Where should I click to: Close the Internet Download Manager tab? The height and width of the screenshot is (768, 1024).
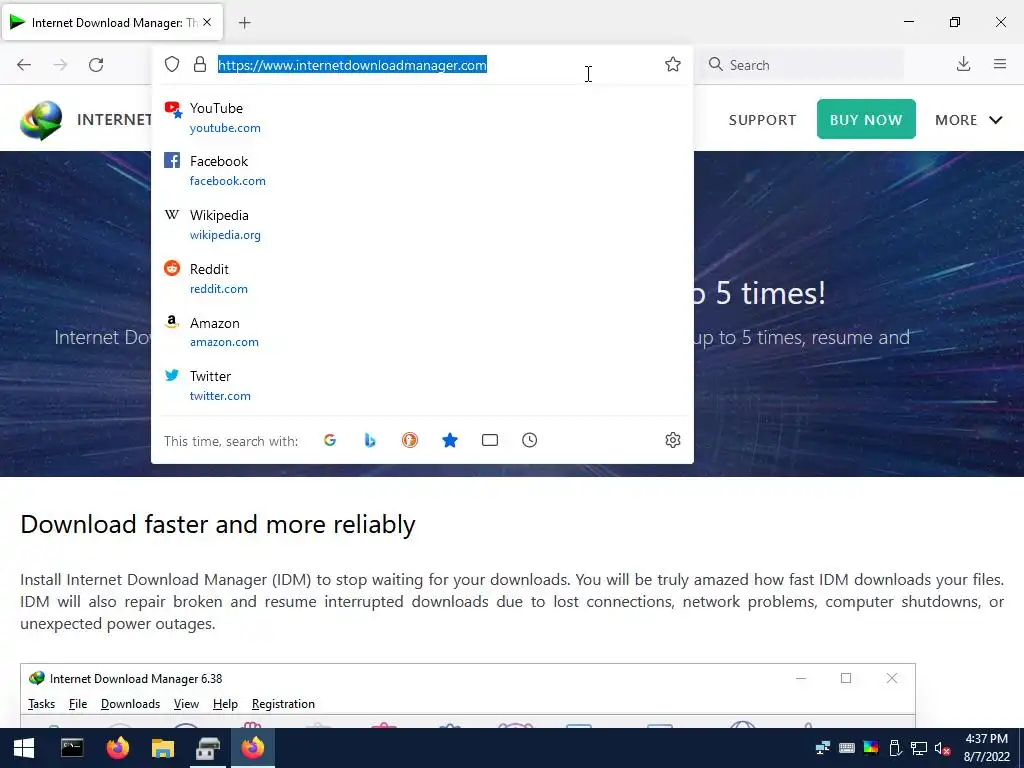[x=207, y=22]
